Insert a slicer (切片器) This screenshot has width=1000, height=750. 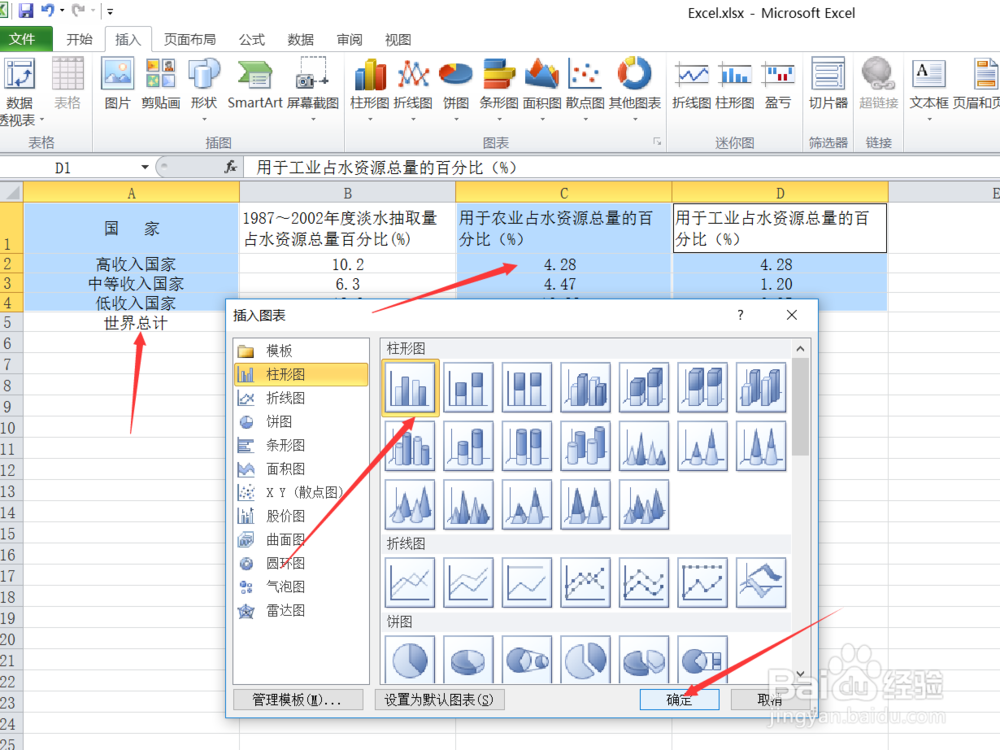pos(828,84)
